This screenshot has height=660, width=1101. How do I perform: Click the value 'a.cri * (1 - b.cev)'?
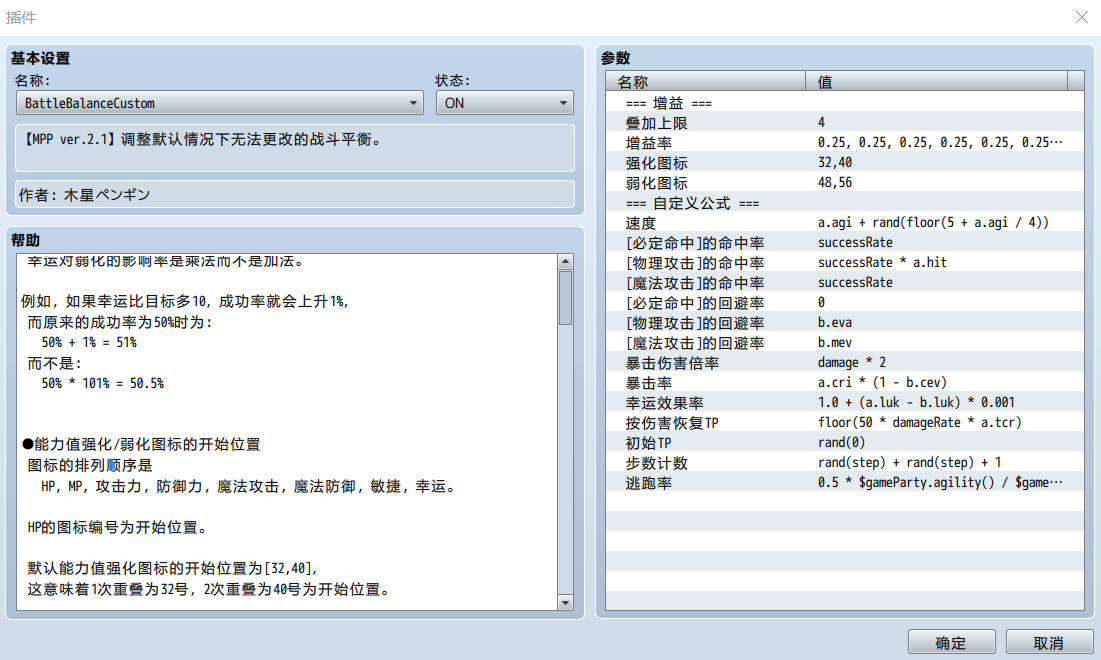pyautogui.click(x=882, y=383)
